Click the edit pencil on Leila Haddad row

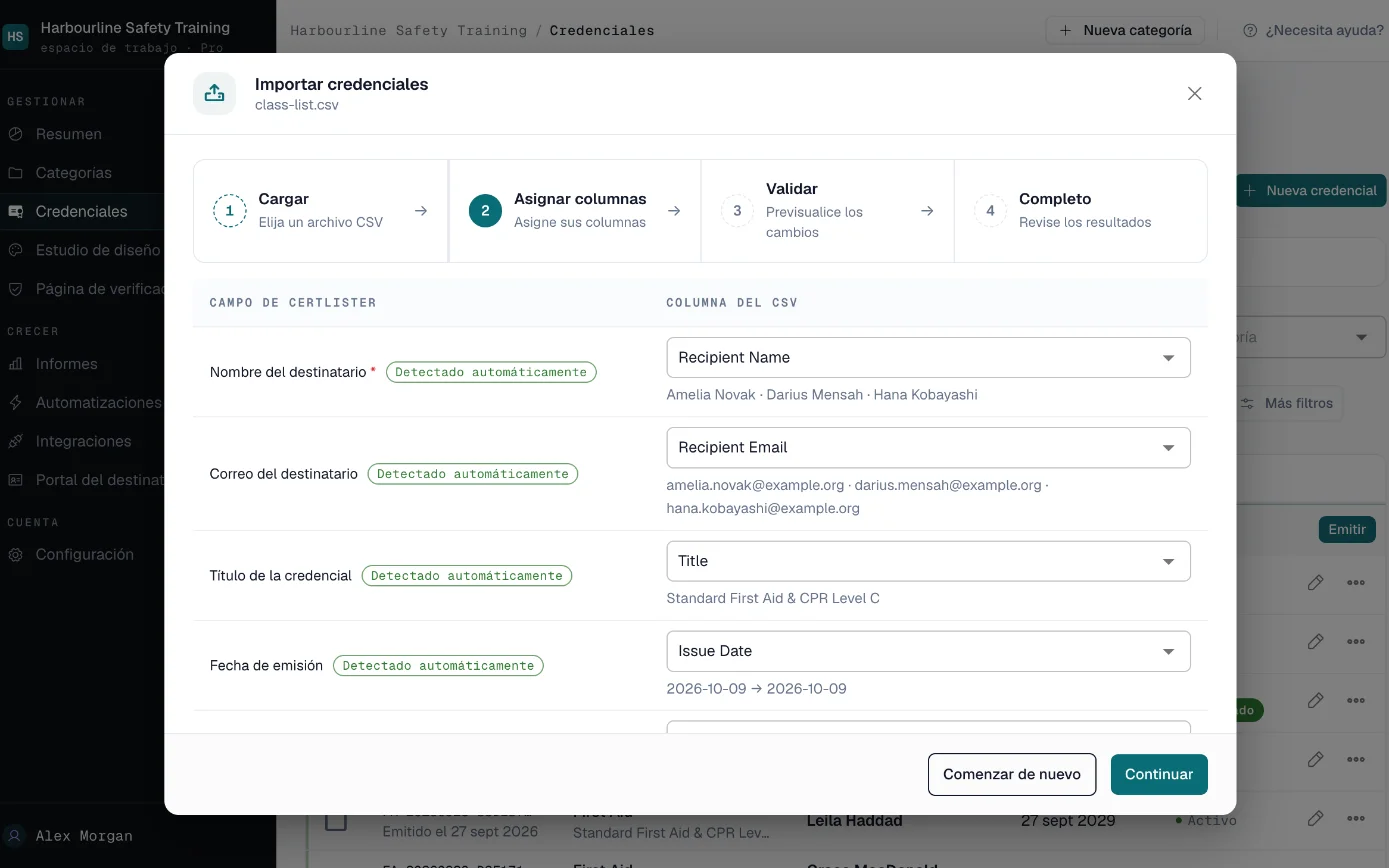click(1315, 818)
